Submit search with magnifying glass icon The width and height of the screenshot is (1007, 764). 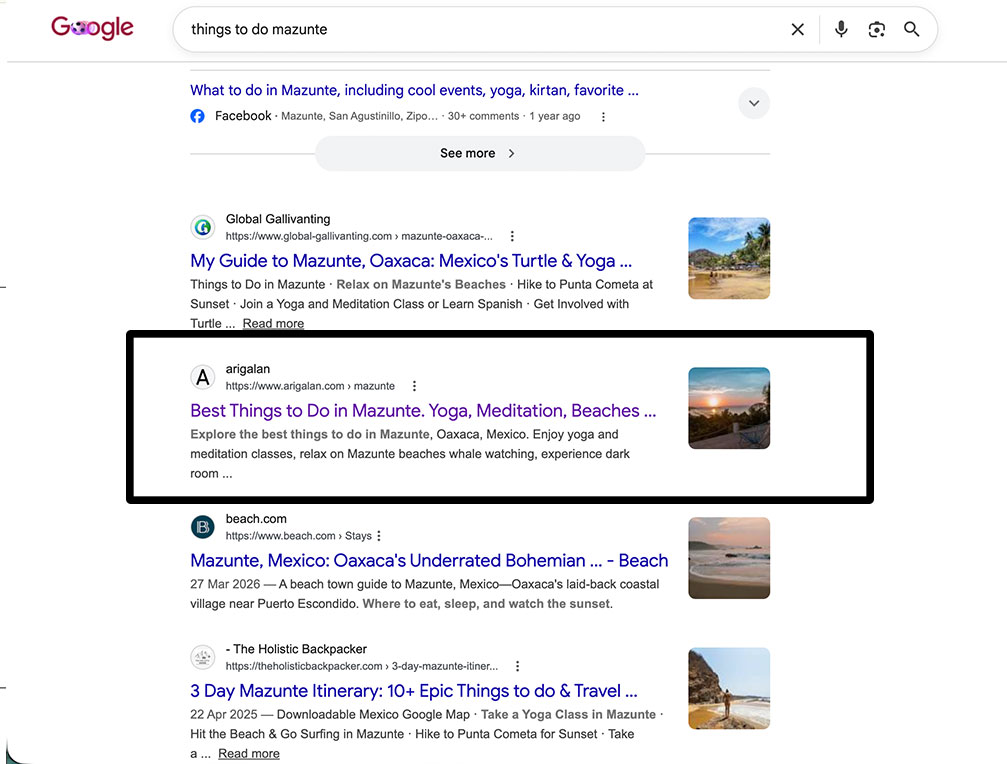point(911,30)
